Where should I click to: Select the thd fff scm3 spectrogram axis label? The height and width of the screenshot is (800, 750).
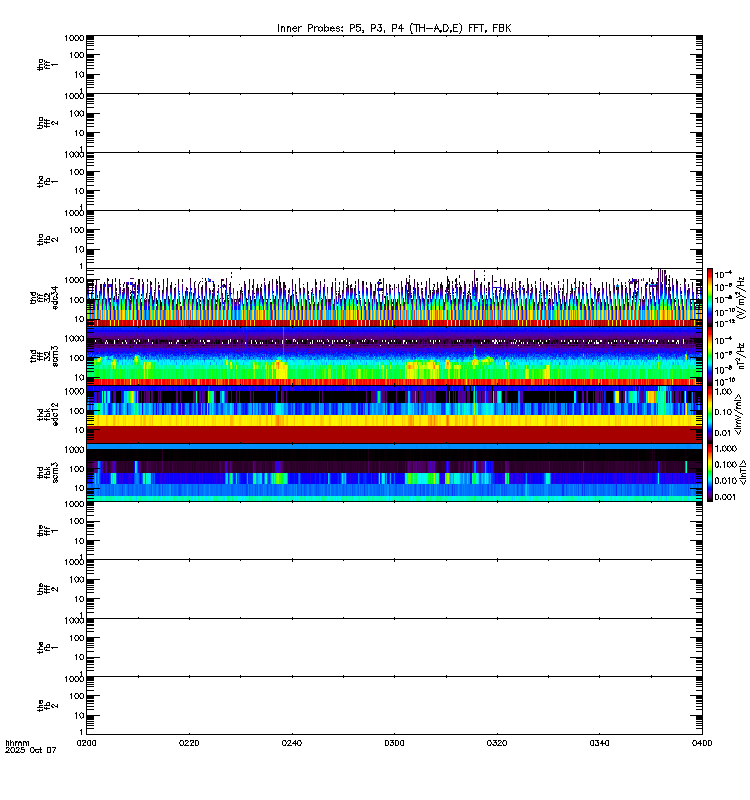pos(44,356)
